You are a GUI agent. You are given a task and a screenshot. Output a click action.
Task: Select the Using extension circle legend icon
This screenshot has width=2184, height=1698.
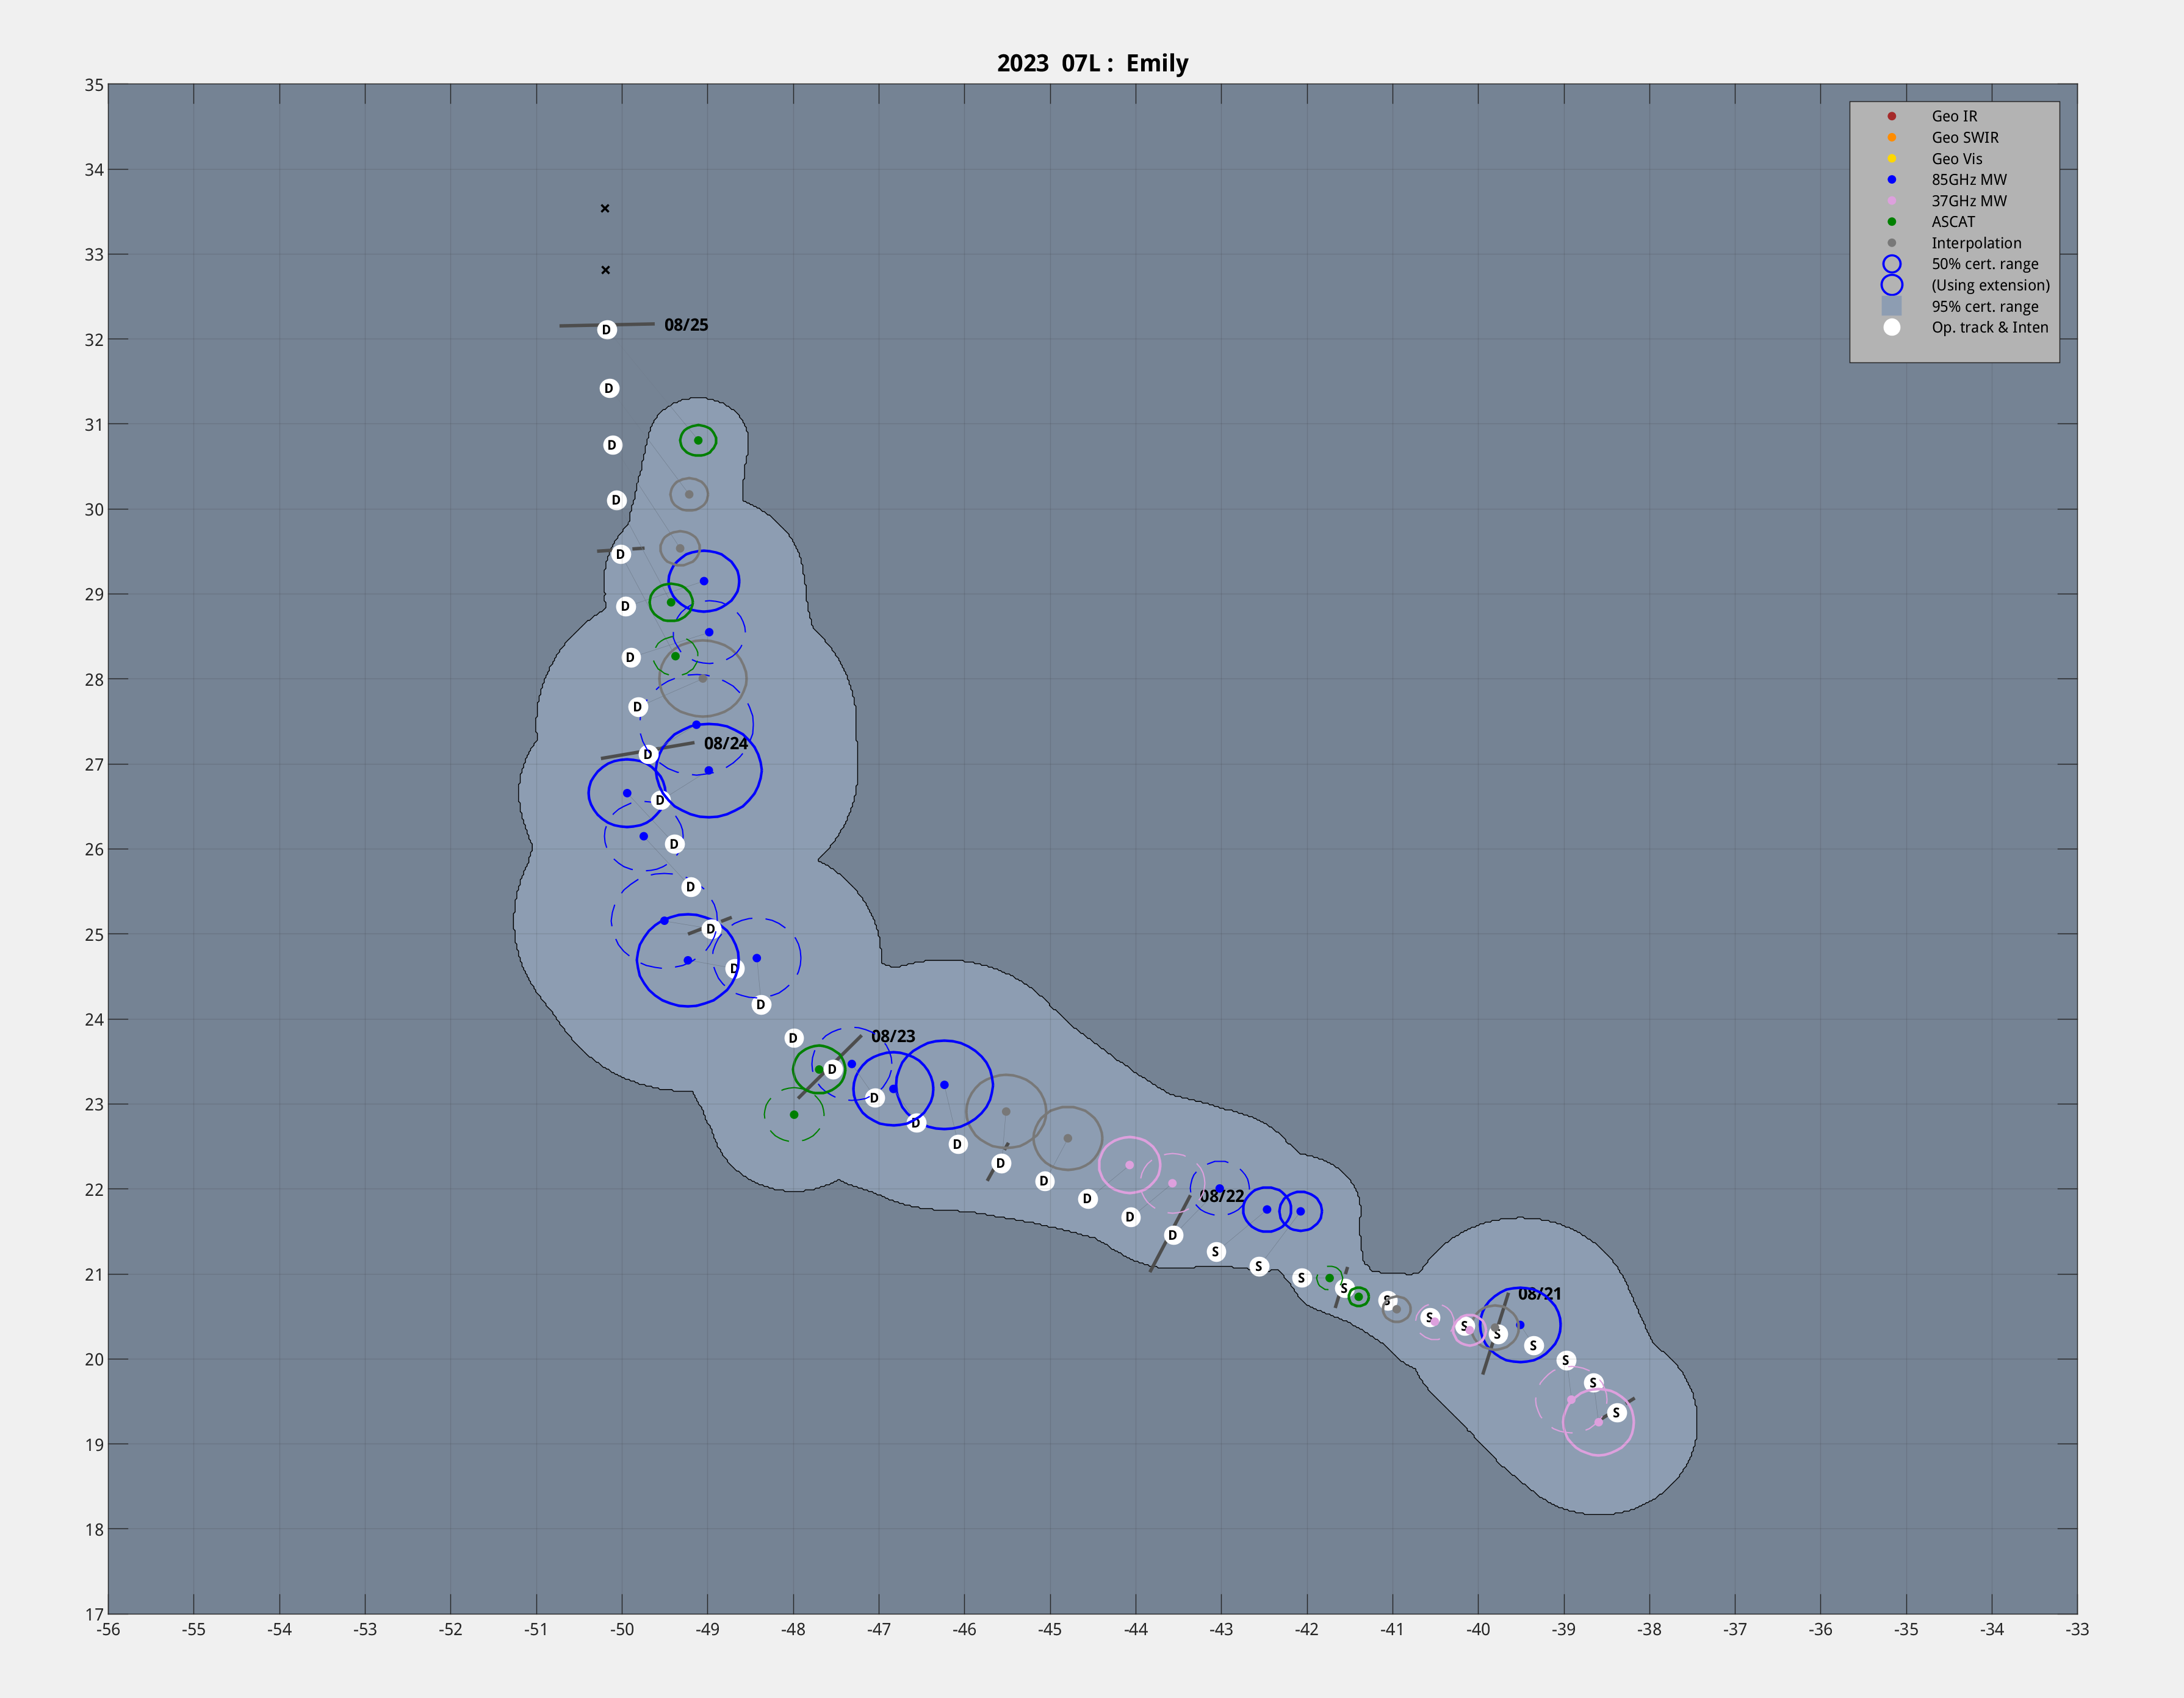[x=1891, y=285]
